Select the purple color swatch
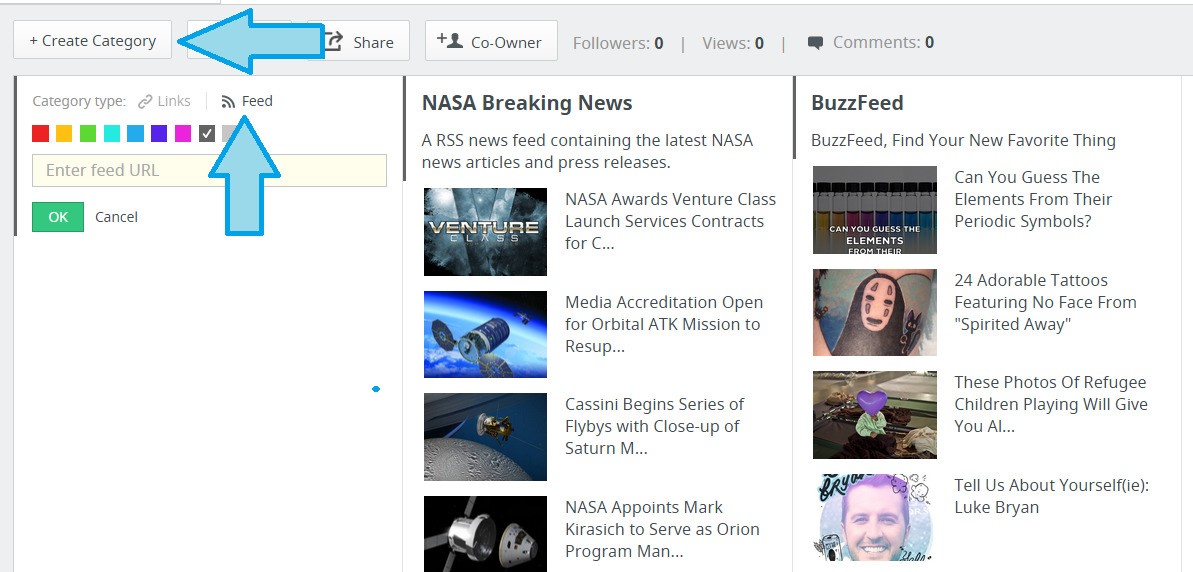The width and height of the screenshot is (1193, 572). tap(159, 133)
